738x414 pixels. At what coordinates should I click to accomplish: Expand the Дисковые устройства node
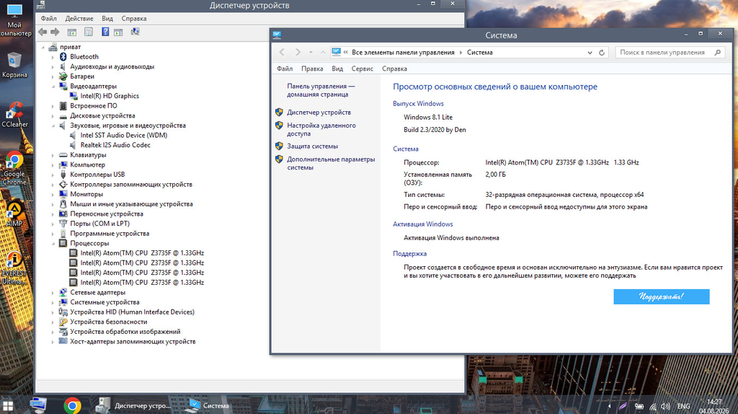(53, 116)
